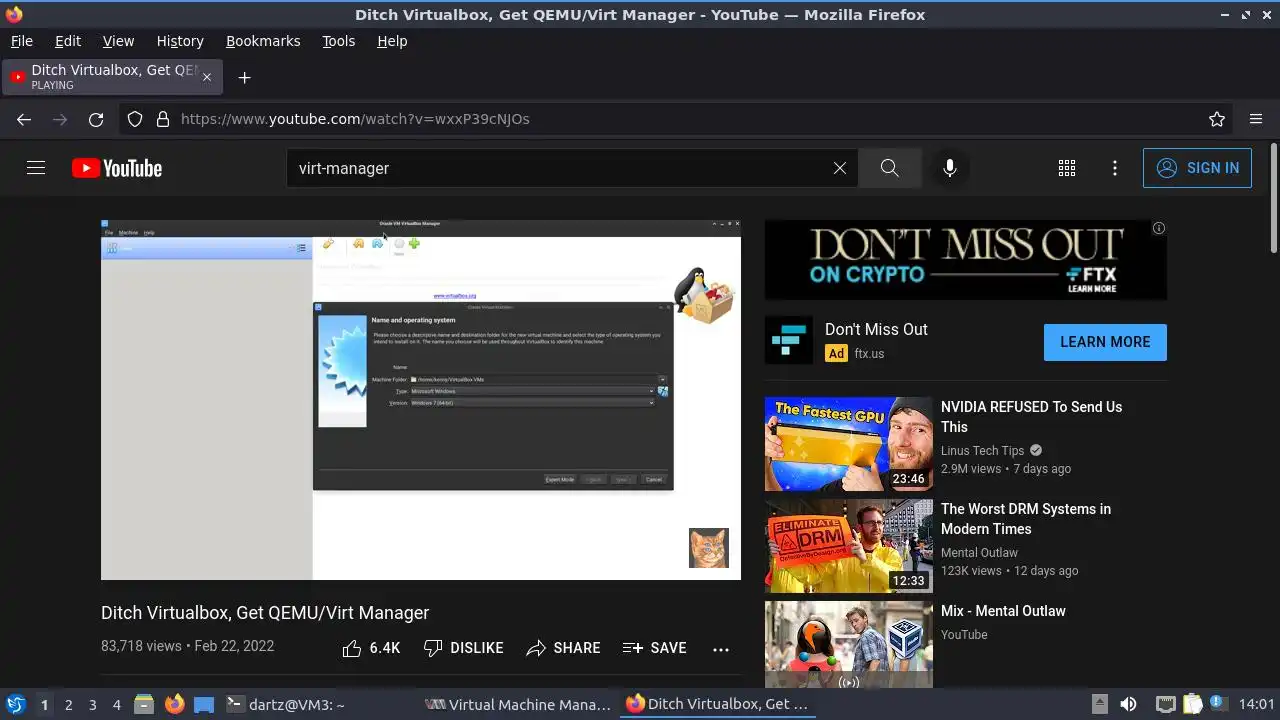Launch Firefox from taskbar launcher

174,704
